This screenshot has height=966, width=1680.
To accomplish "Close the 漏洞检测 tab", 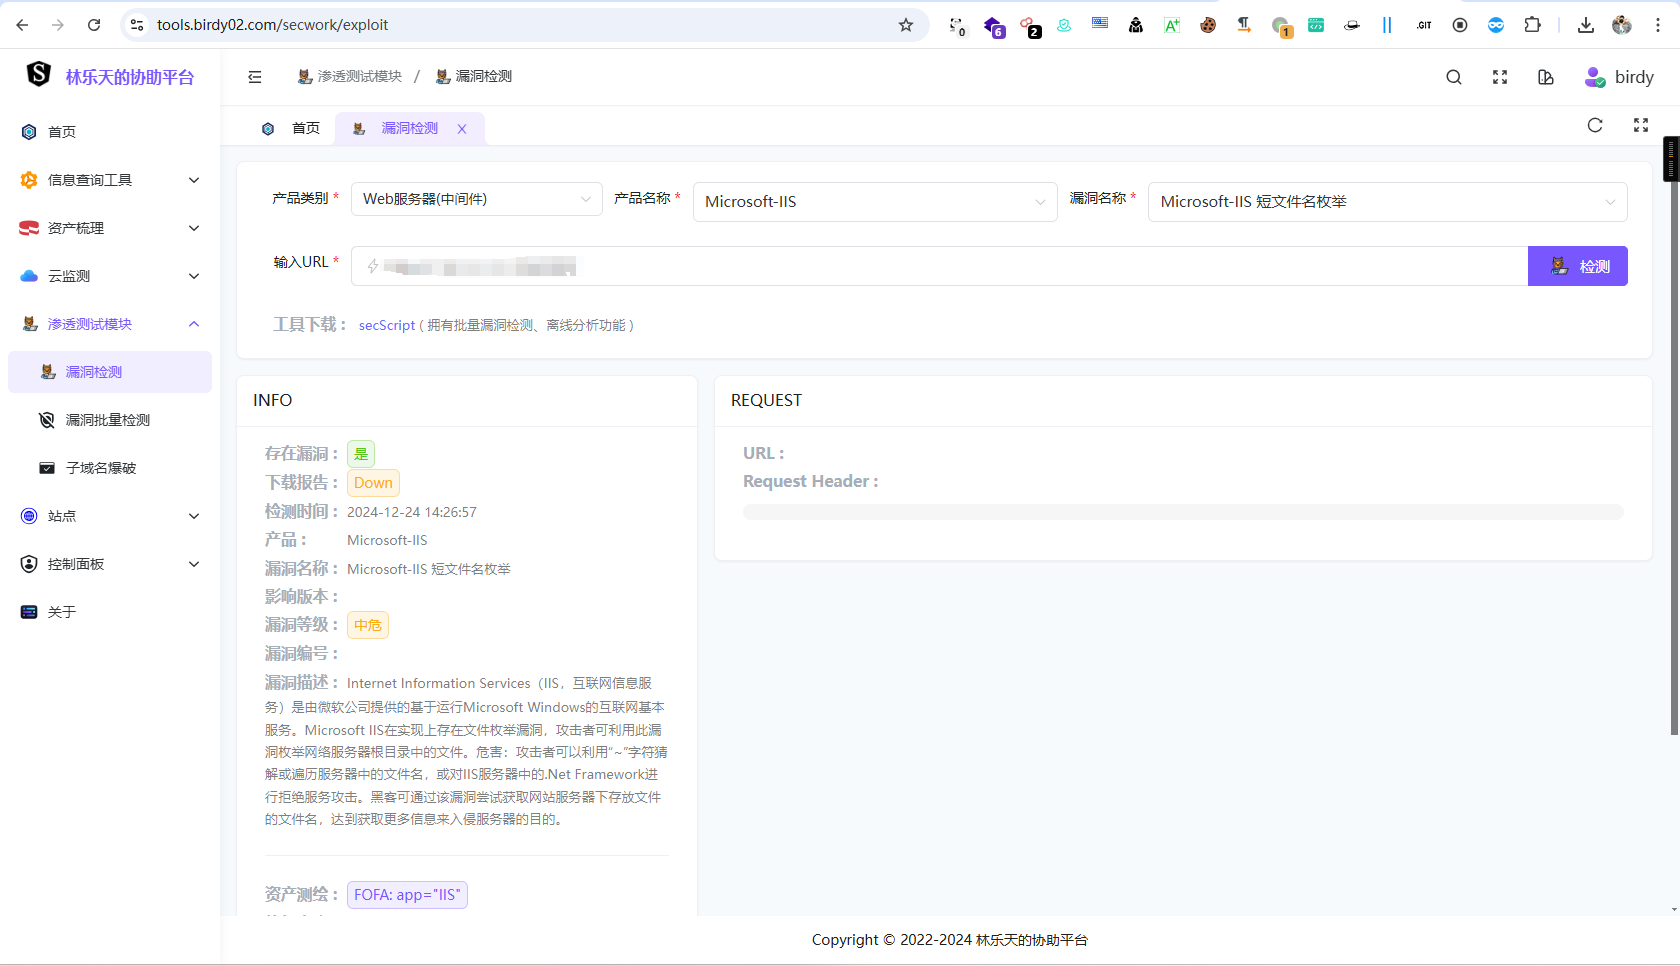I will [x=462, y=129].
